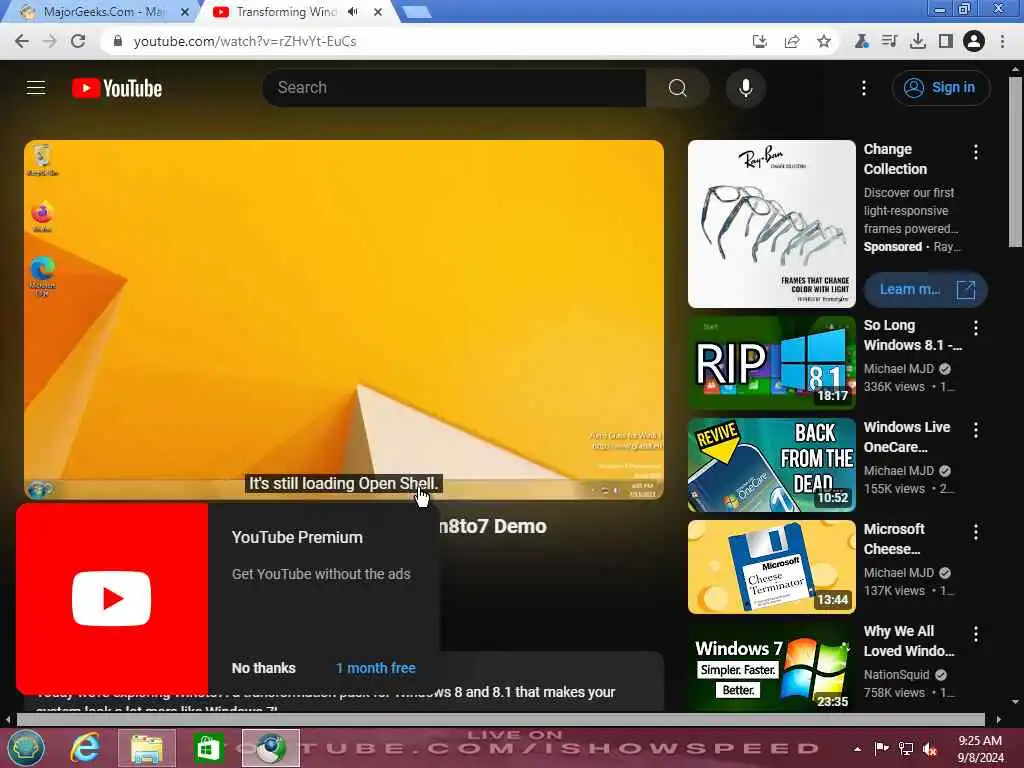Click the vertical page scrollbar
This screenshot has width=1024, height=768.
point(1015,160)
